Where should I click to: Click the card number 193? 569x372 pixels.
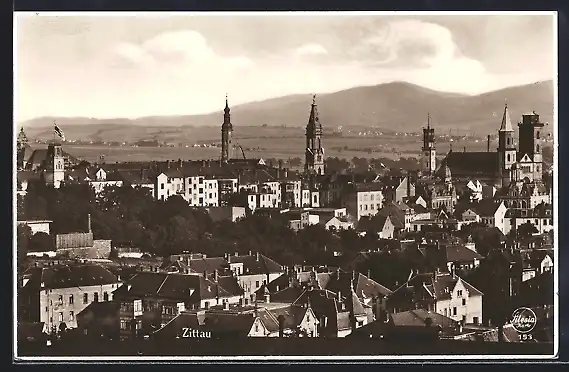(x=525, y=337)
